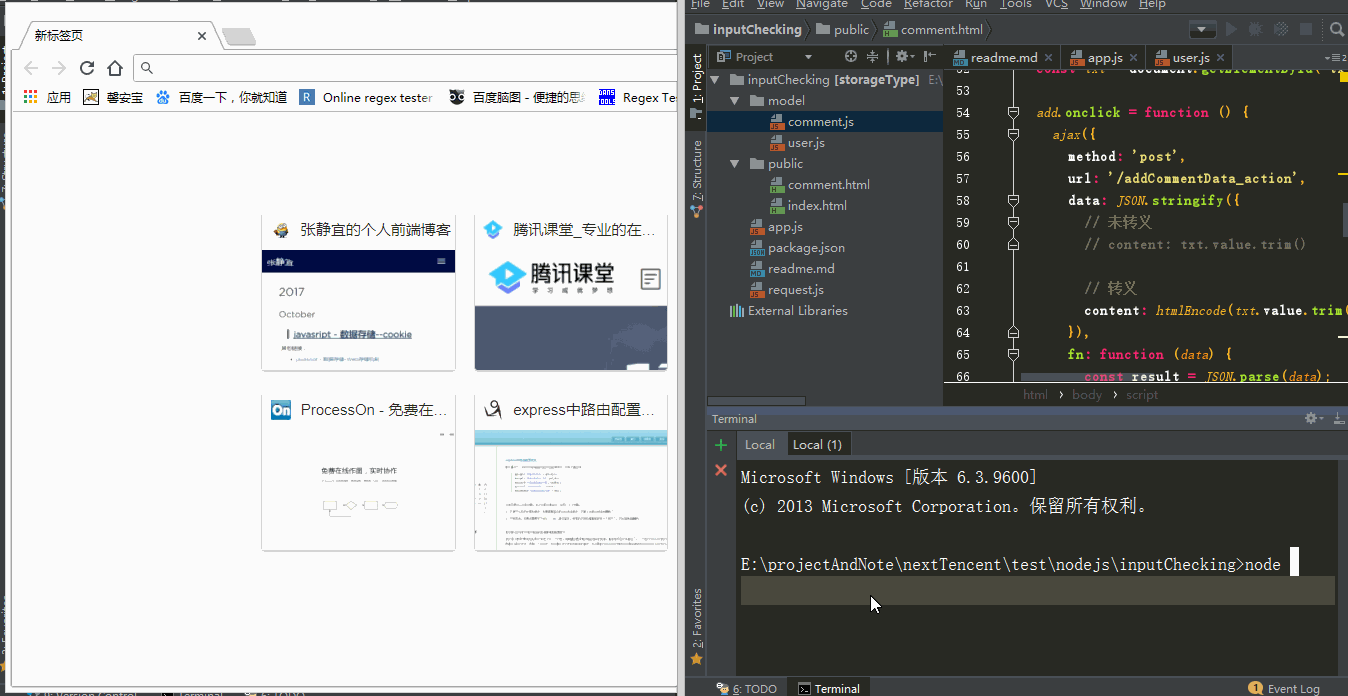Image resolution: width=1348 pixels, height=696 pixels.
Task: Reload the page in Chrome
Action: pyautogui.click(x=87, y=68)
